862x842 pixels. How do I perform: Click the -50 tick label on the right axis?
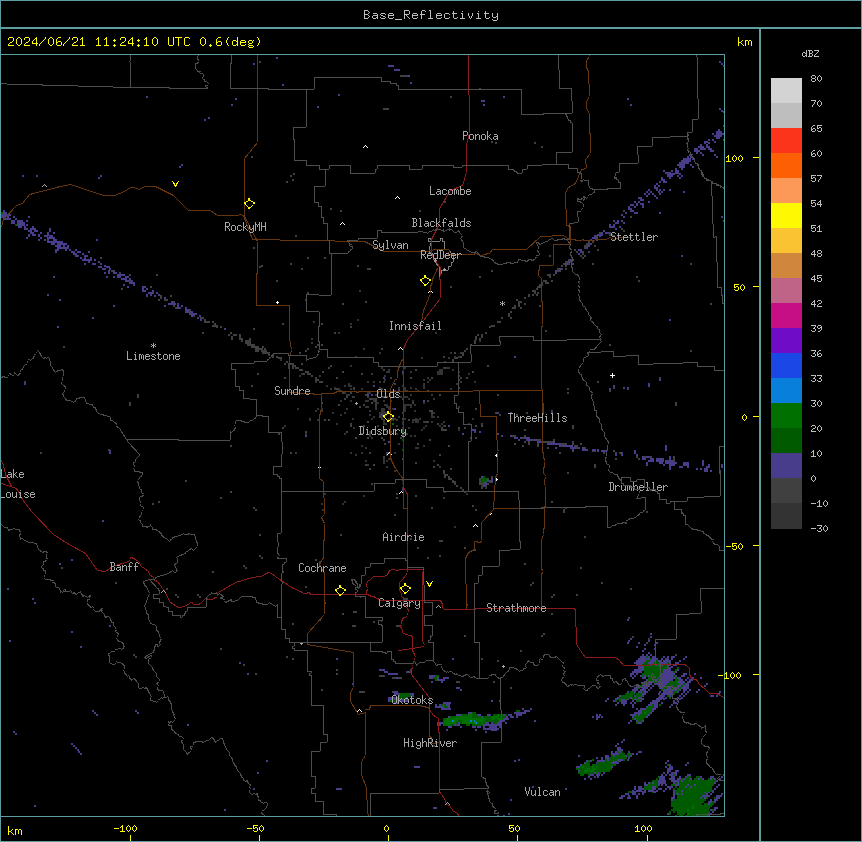734,546
